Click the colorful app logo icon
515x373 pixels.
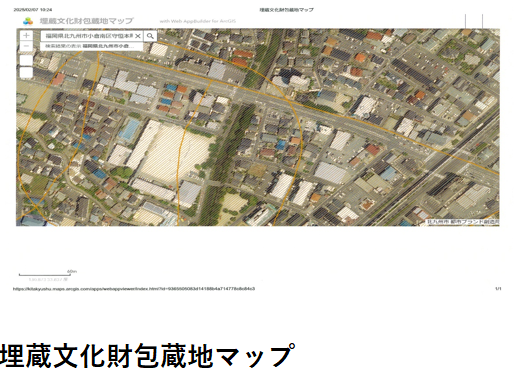pyautogui.click(x=28, y=21)
